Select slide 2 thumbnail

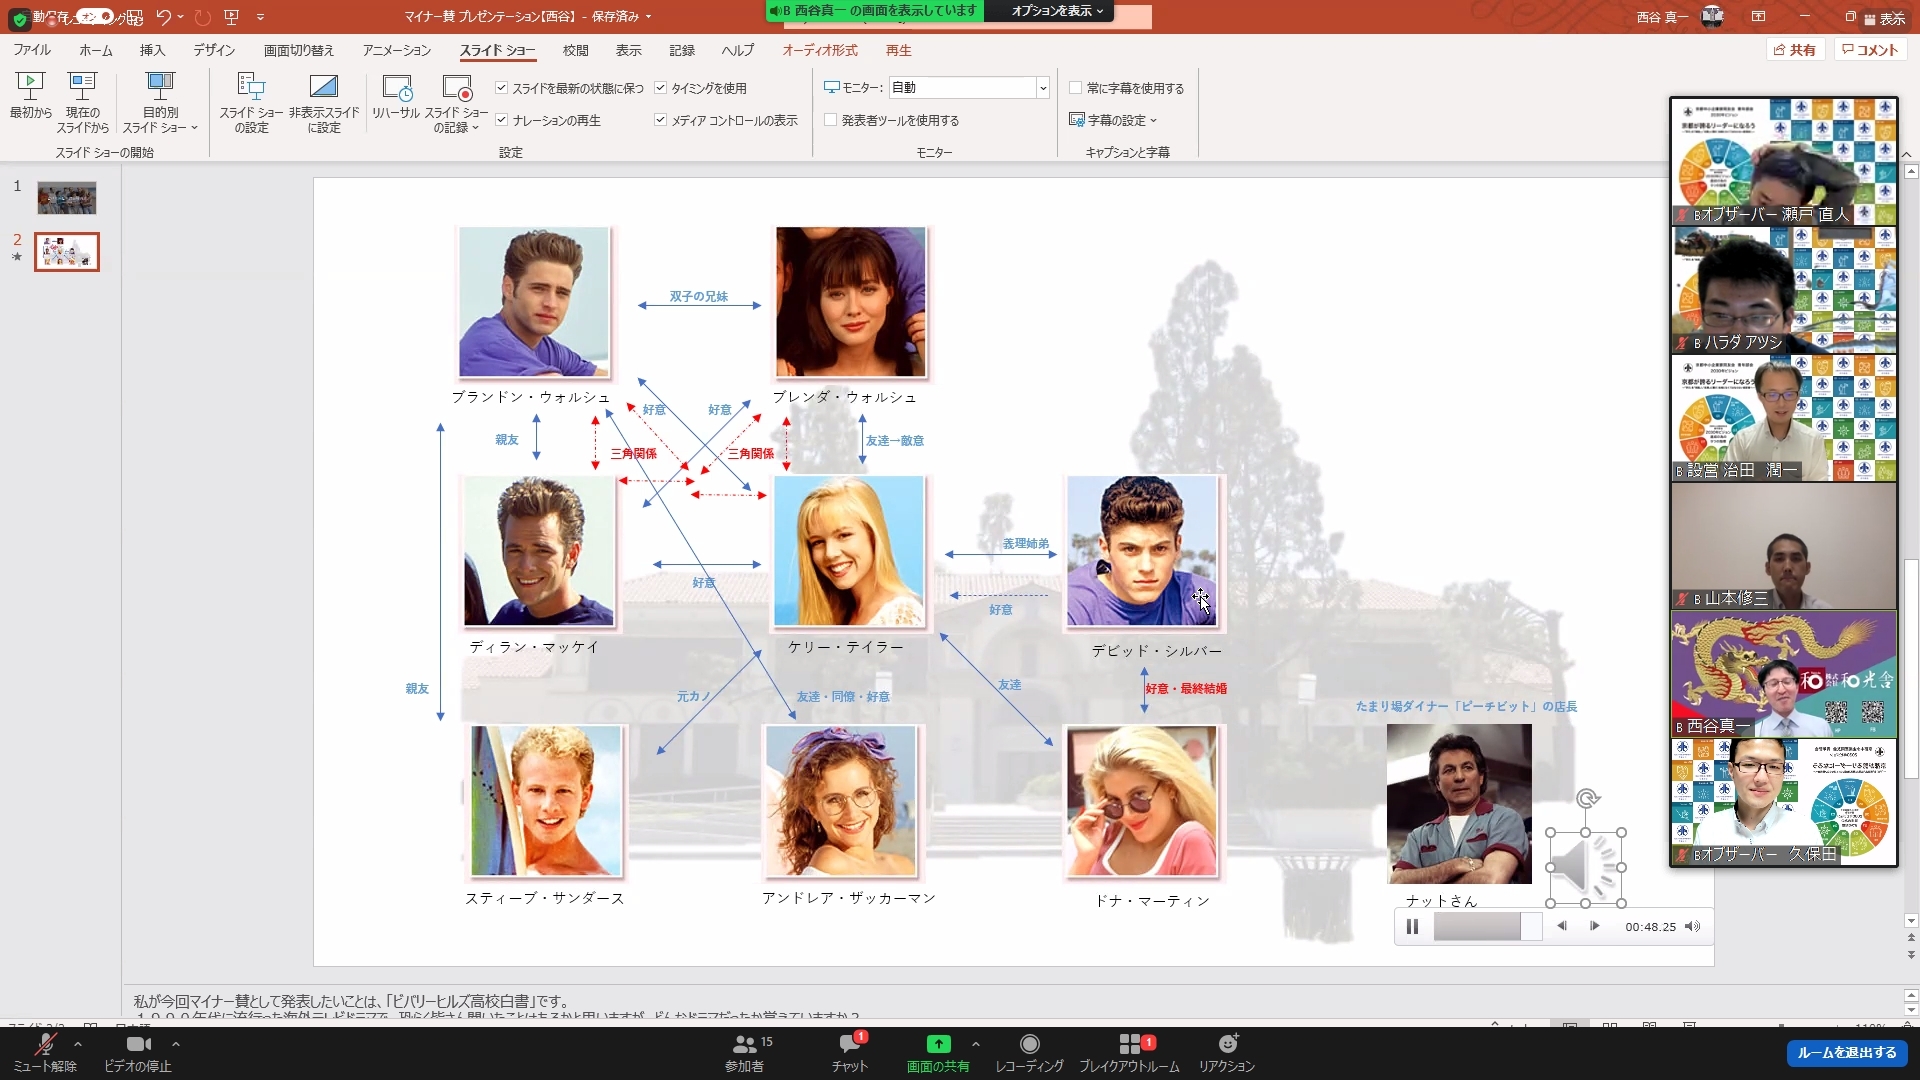click(x=67, y=252)
